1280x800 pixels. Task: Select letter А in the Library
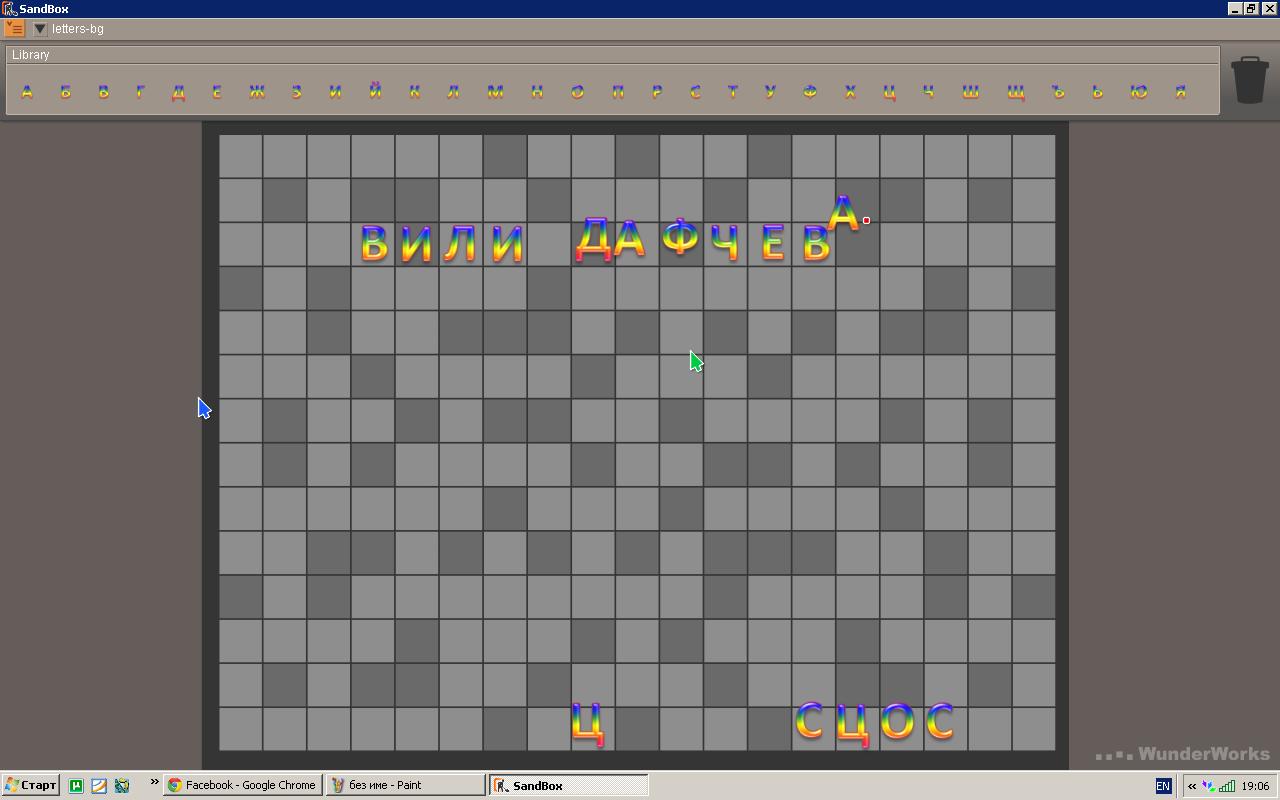point(27,92)
